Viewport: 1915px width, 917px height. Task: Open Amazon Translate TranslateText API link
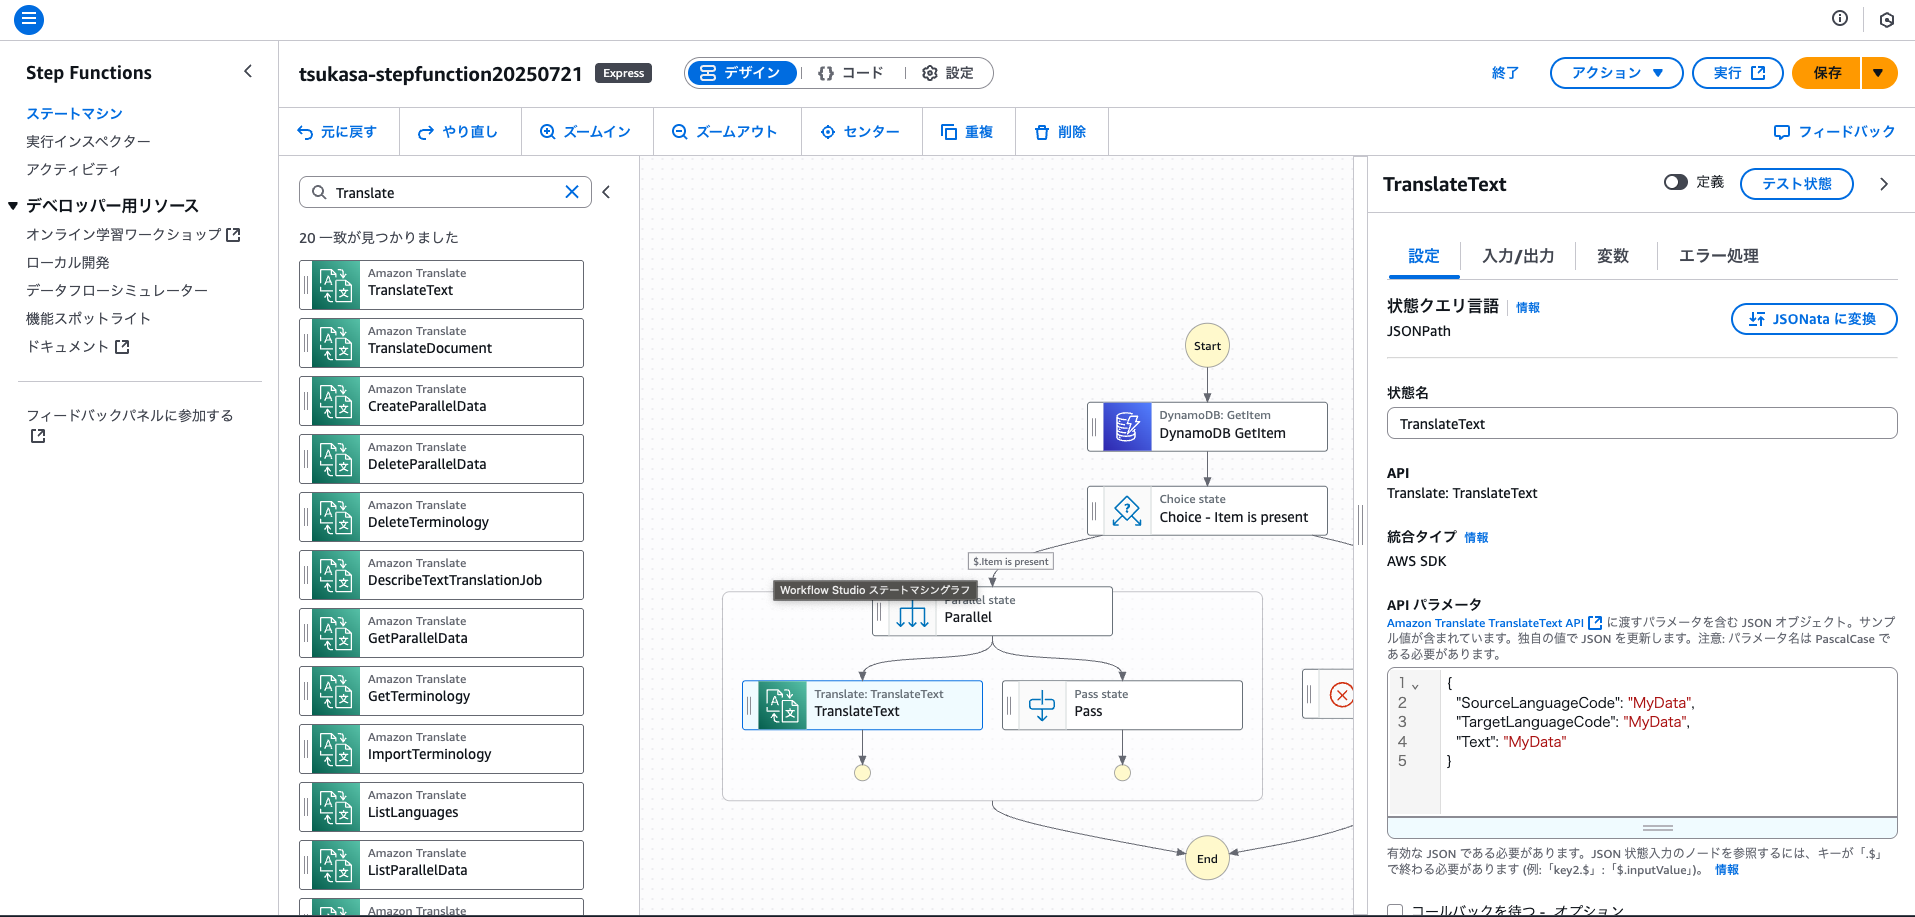point(1494,622)
